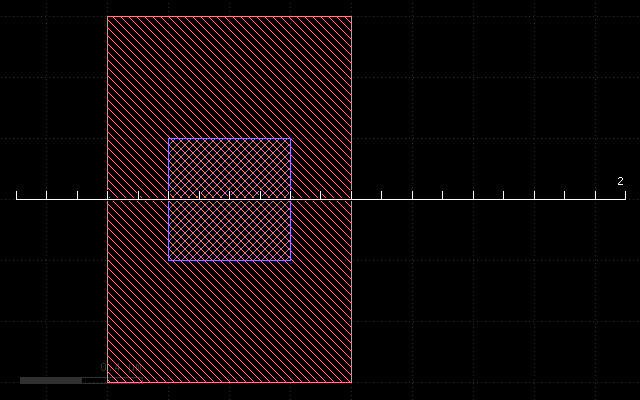The width and height of the screenshot is (640, 400).
Task: Click the bottom-right corner of red rectangle
Action: [352, 382]
